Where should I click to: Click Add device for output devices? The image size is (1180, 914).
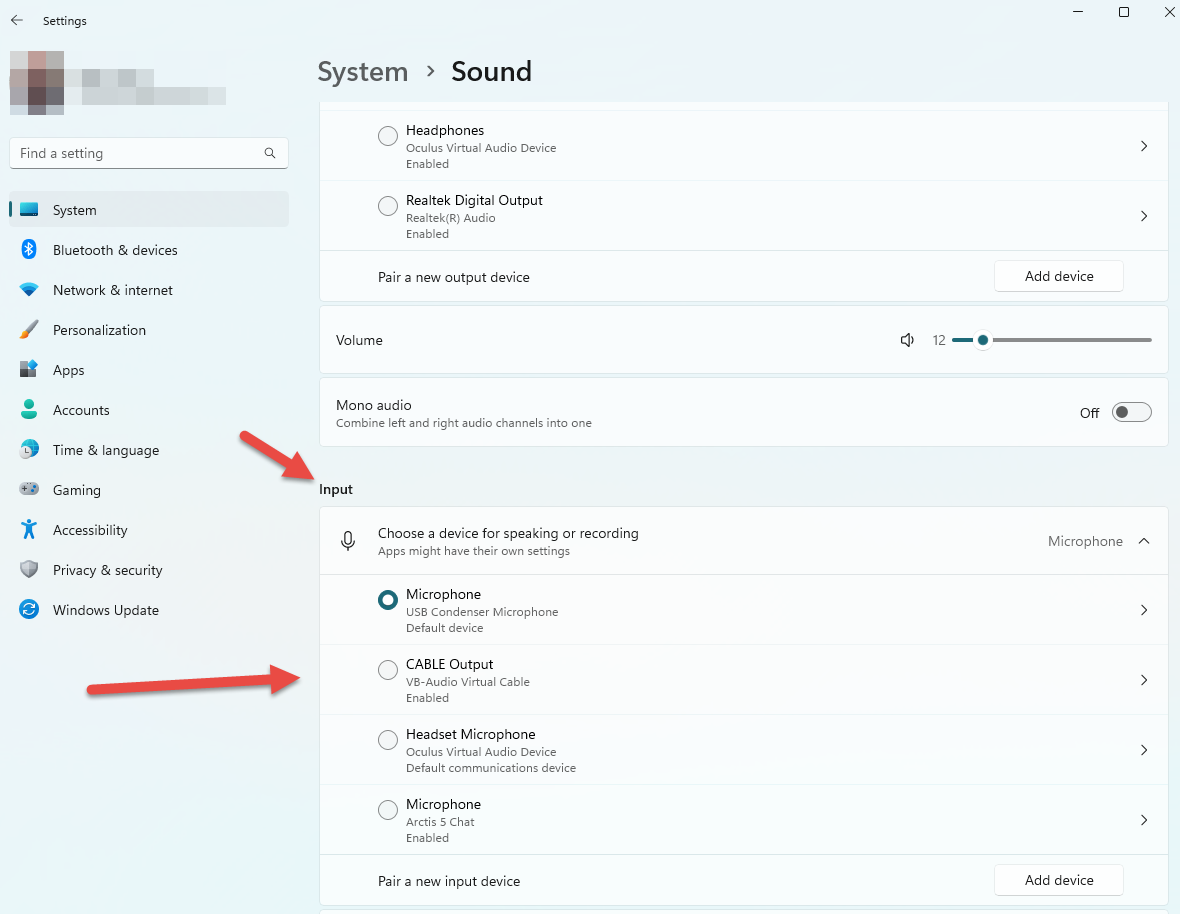1058,276
